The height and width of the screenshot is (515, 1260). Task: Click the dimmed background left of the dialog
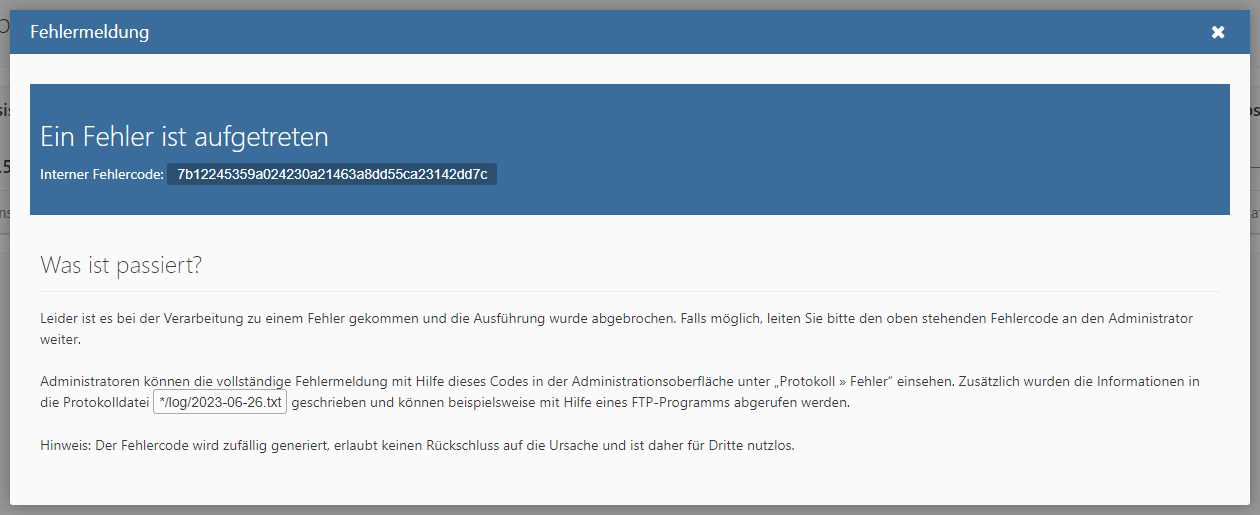click(4, 300)
